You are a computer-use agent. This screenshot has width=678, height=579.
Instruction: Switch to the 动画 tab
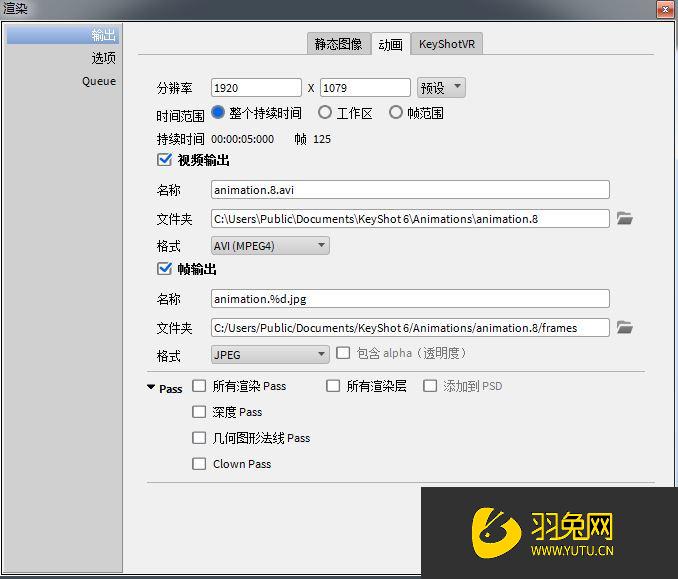tap(390, 44)
